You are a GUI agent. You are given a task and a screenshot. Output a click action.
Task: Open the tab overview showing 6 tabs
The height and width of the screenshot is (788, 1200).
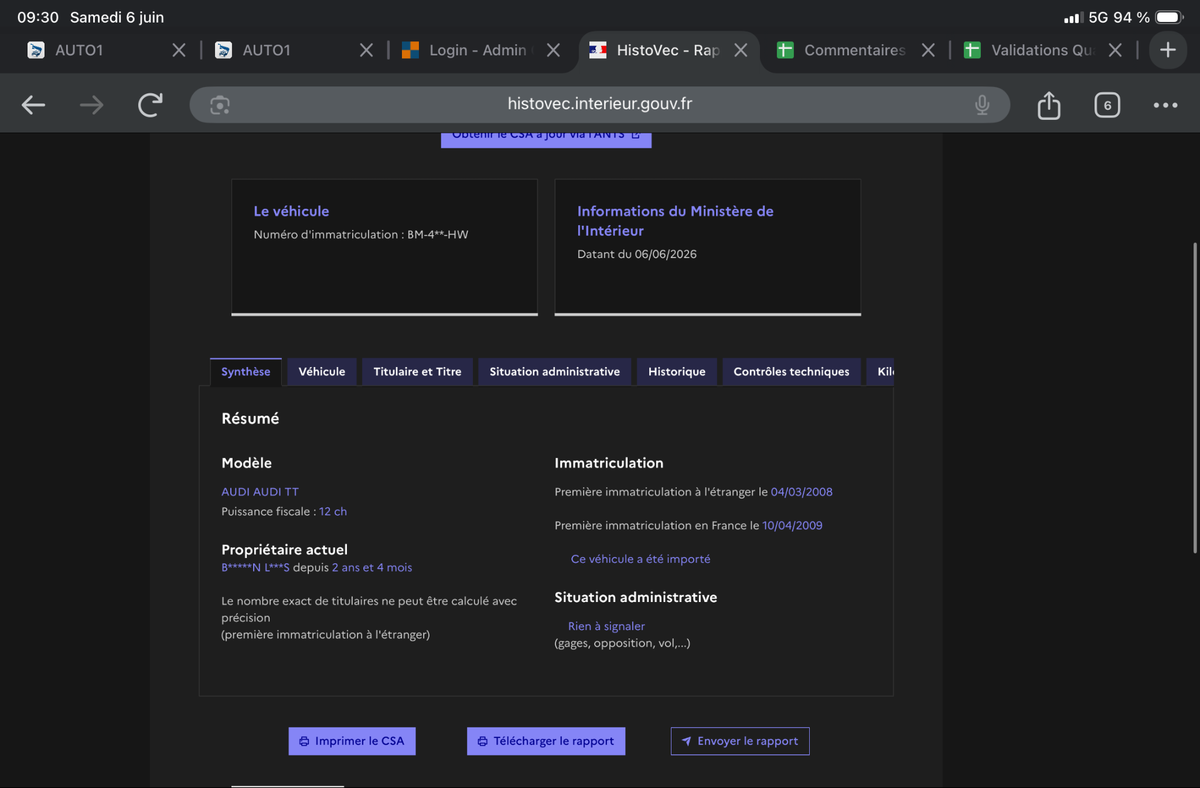click(1107, 105)
